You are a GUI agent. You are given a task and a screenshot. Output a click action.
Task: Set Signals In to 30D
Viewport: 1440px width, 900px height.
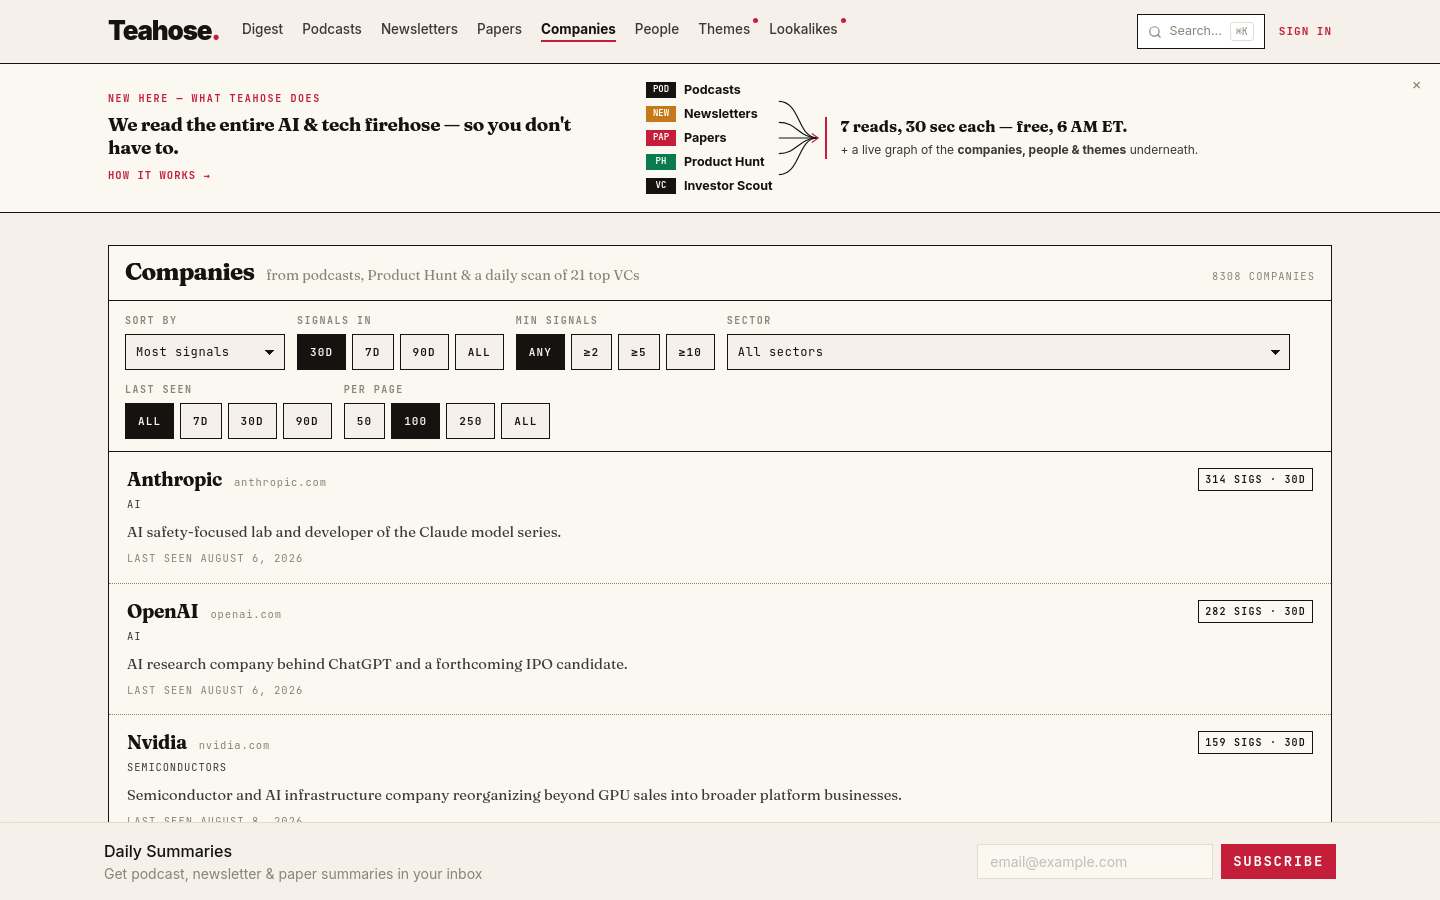321,352
